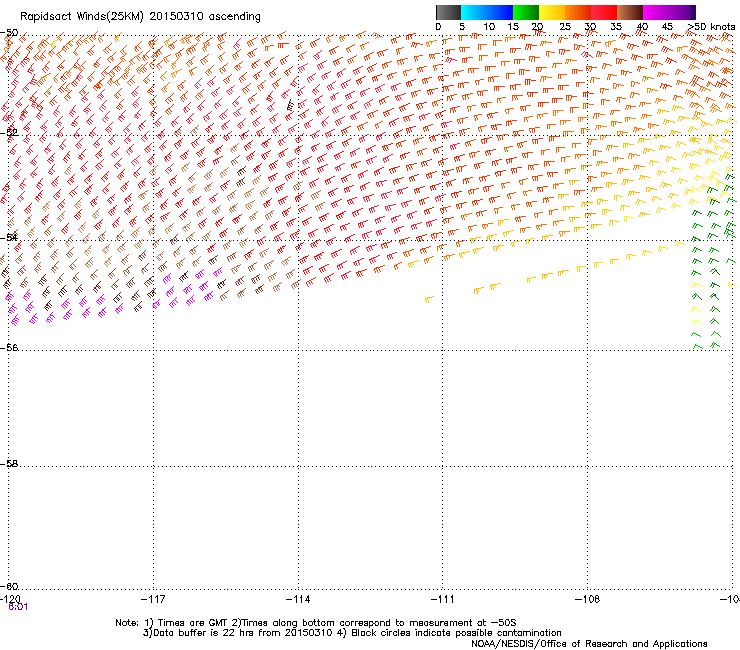Click the brown 35-40 knots legend swatch
This screenshot has width=740, height=650.
click(x=630, y=12)
